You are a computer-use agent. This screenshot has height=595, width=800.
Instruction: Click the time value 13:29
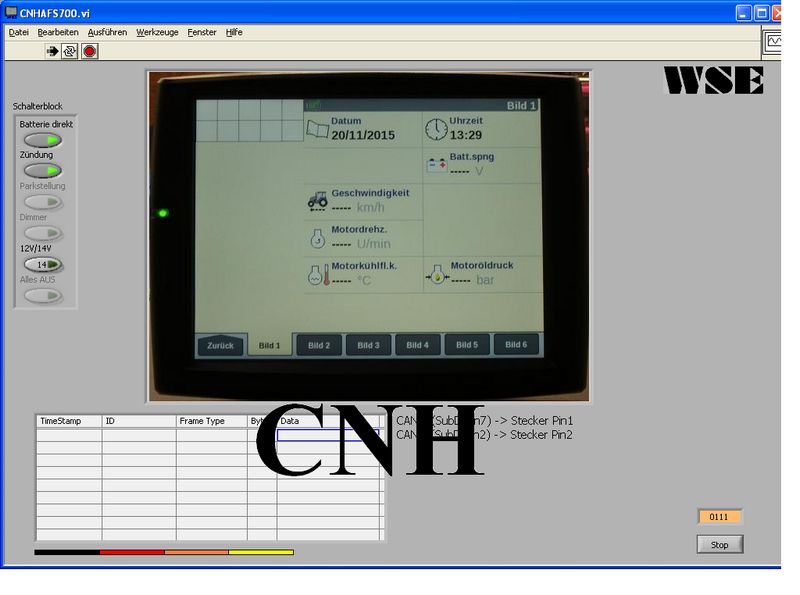[x=465, y=135]
